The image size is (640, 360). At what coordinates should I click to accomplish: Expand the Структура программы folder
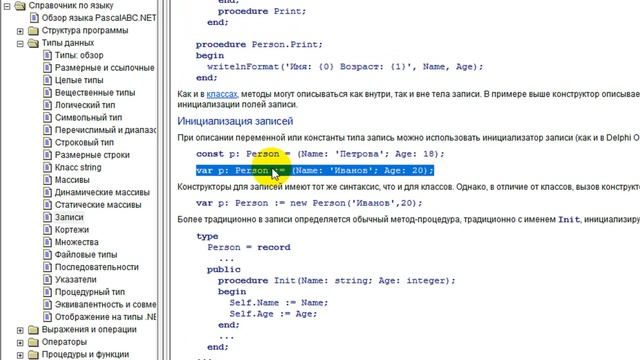click(20, 31)
